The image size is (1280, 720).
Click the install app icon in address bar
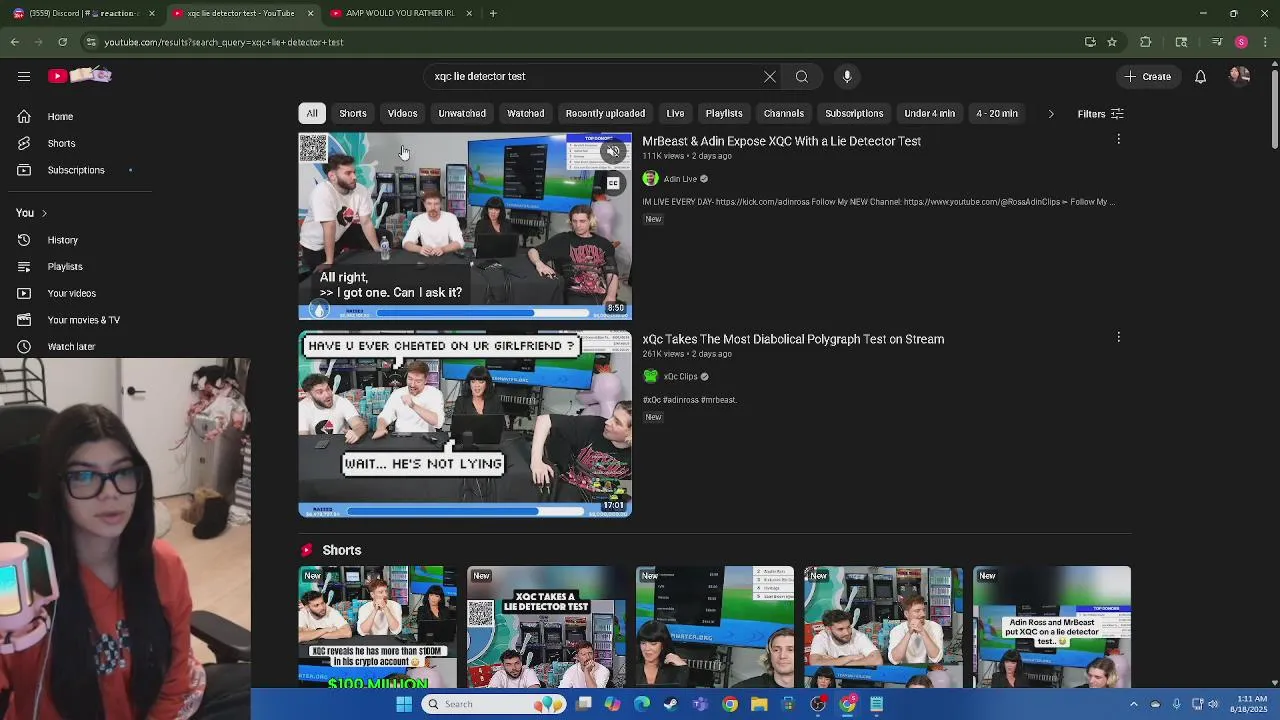click(1090, 42)
